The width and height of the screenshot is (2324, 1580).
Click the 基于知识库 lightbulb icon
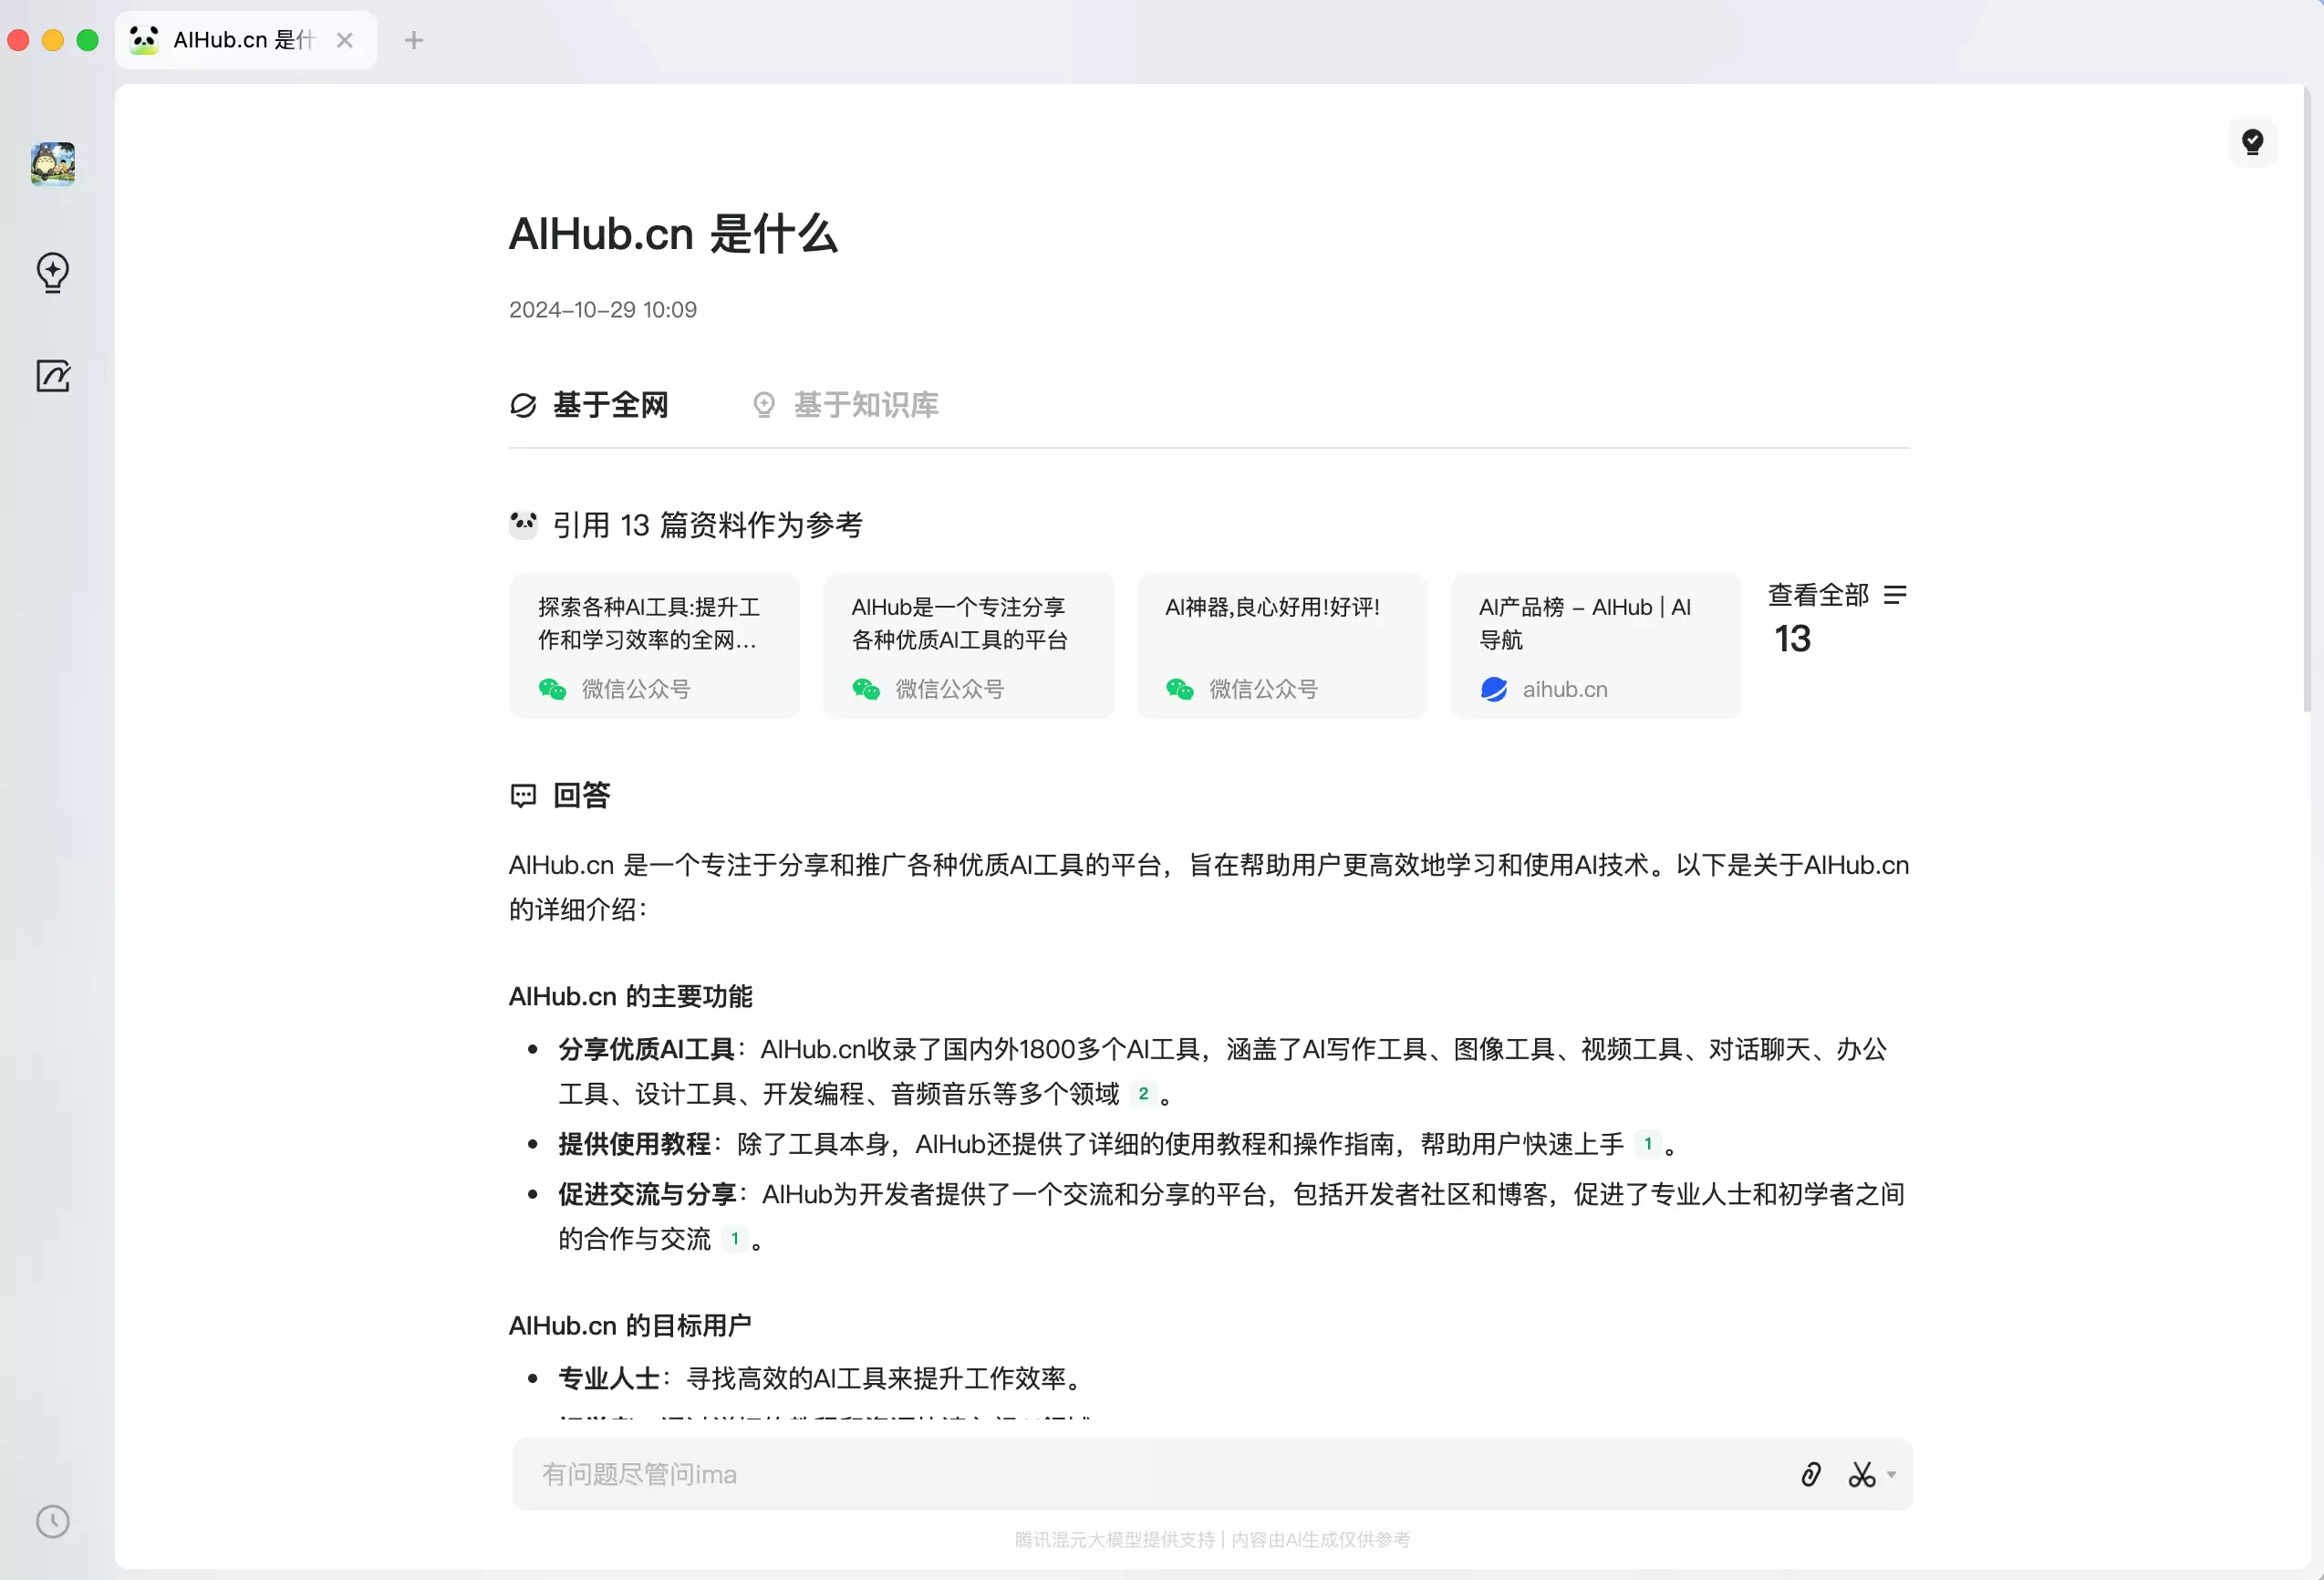pyautogui.click(x=764, y=405)
